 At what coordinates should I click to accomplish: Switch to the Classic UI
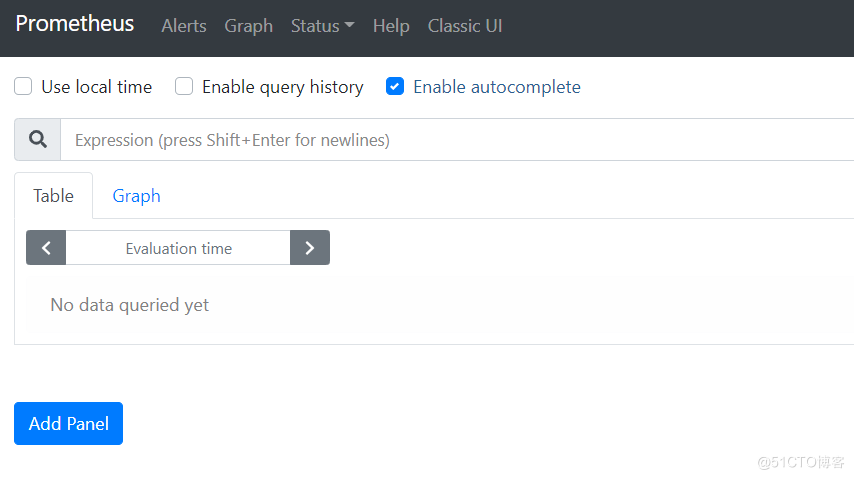coord(465,26)
